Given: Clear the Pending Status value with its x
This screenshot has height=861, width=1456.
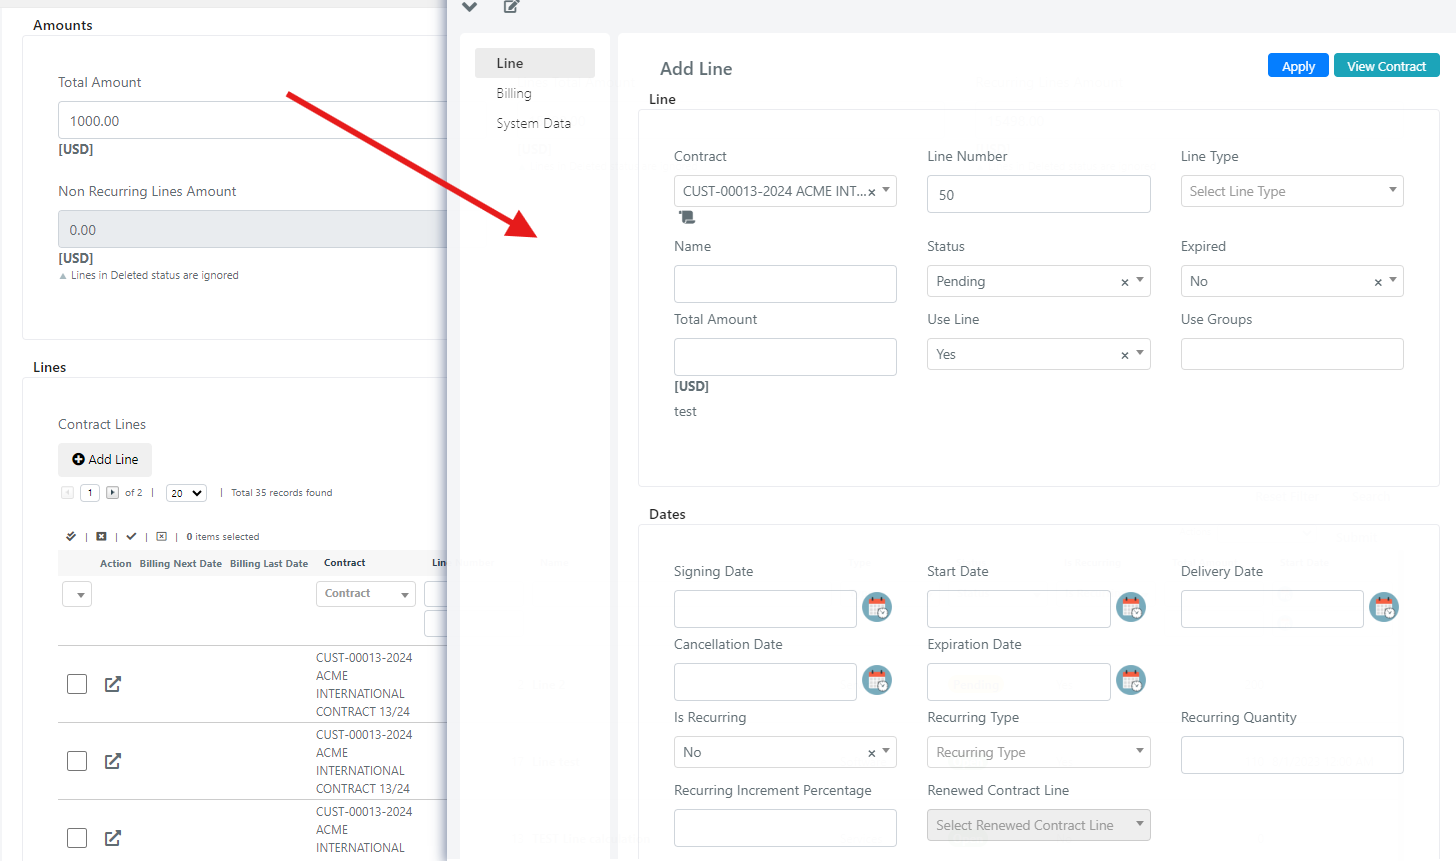Looking at the screenshot, I should (1124, 282).
